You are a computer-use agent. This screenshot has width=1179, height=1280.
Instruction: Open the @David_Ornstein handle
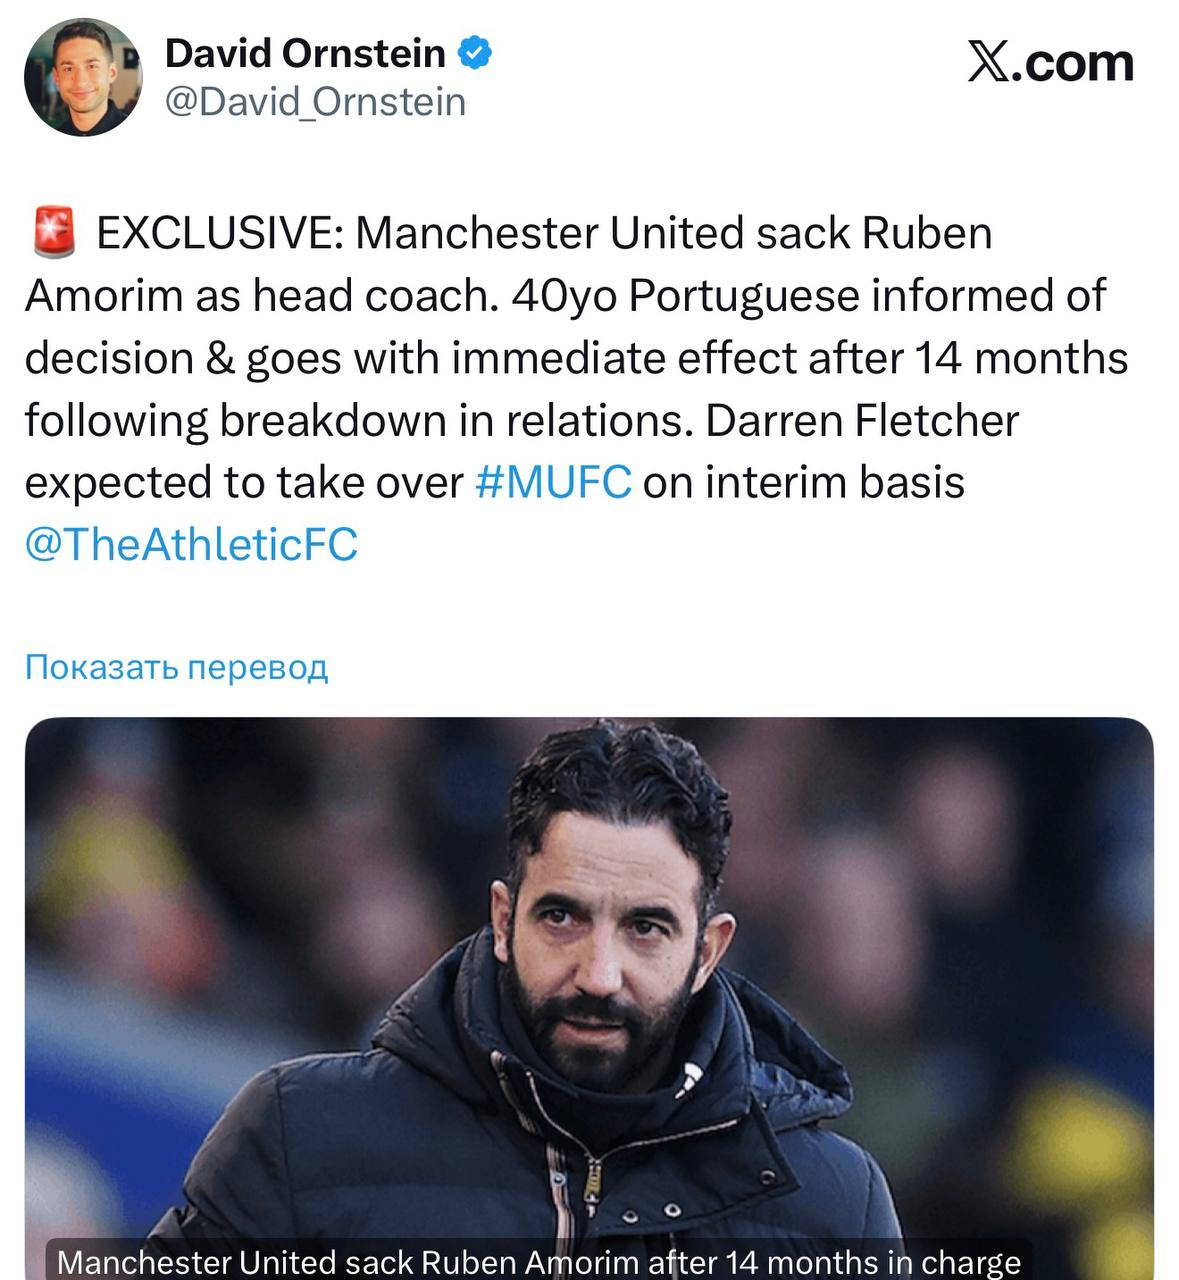(x=315, y=102)
